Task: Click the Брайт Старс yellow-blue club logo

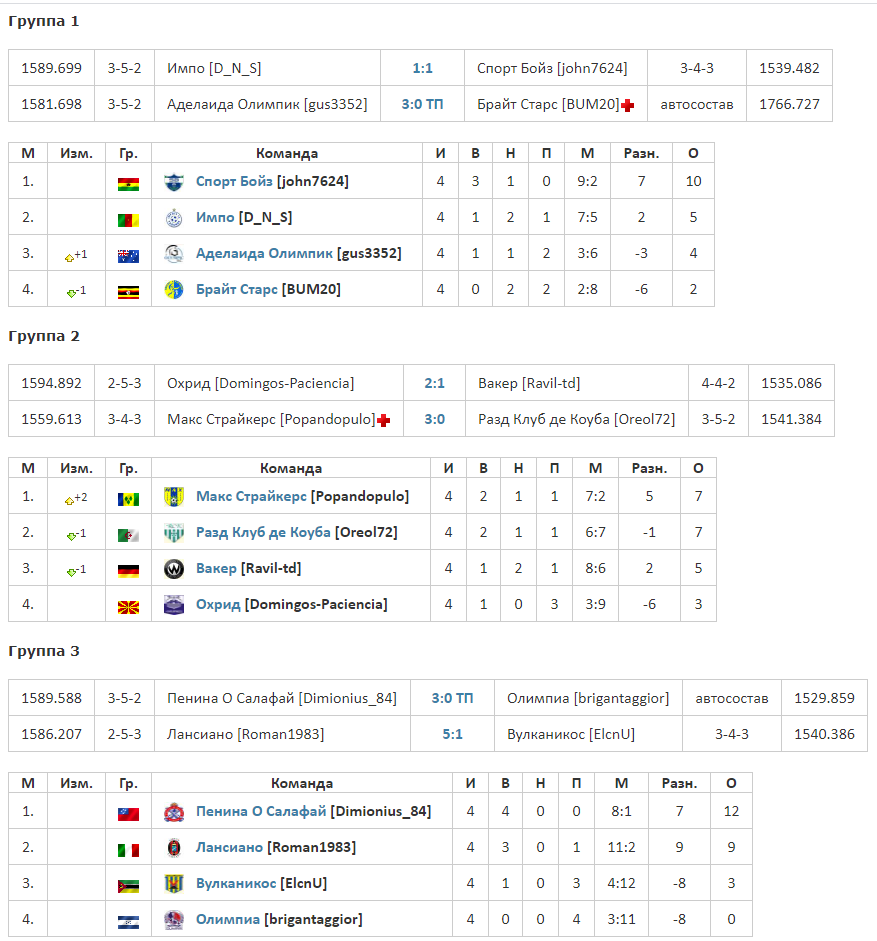Action: click(174, 290)
